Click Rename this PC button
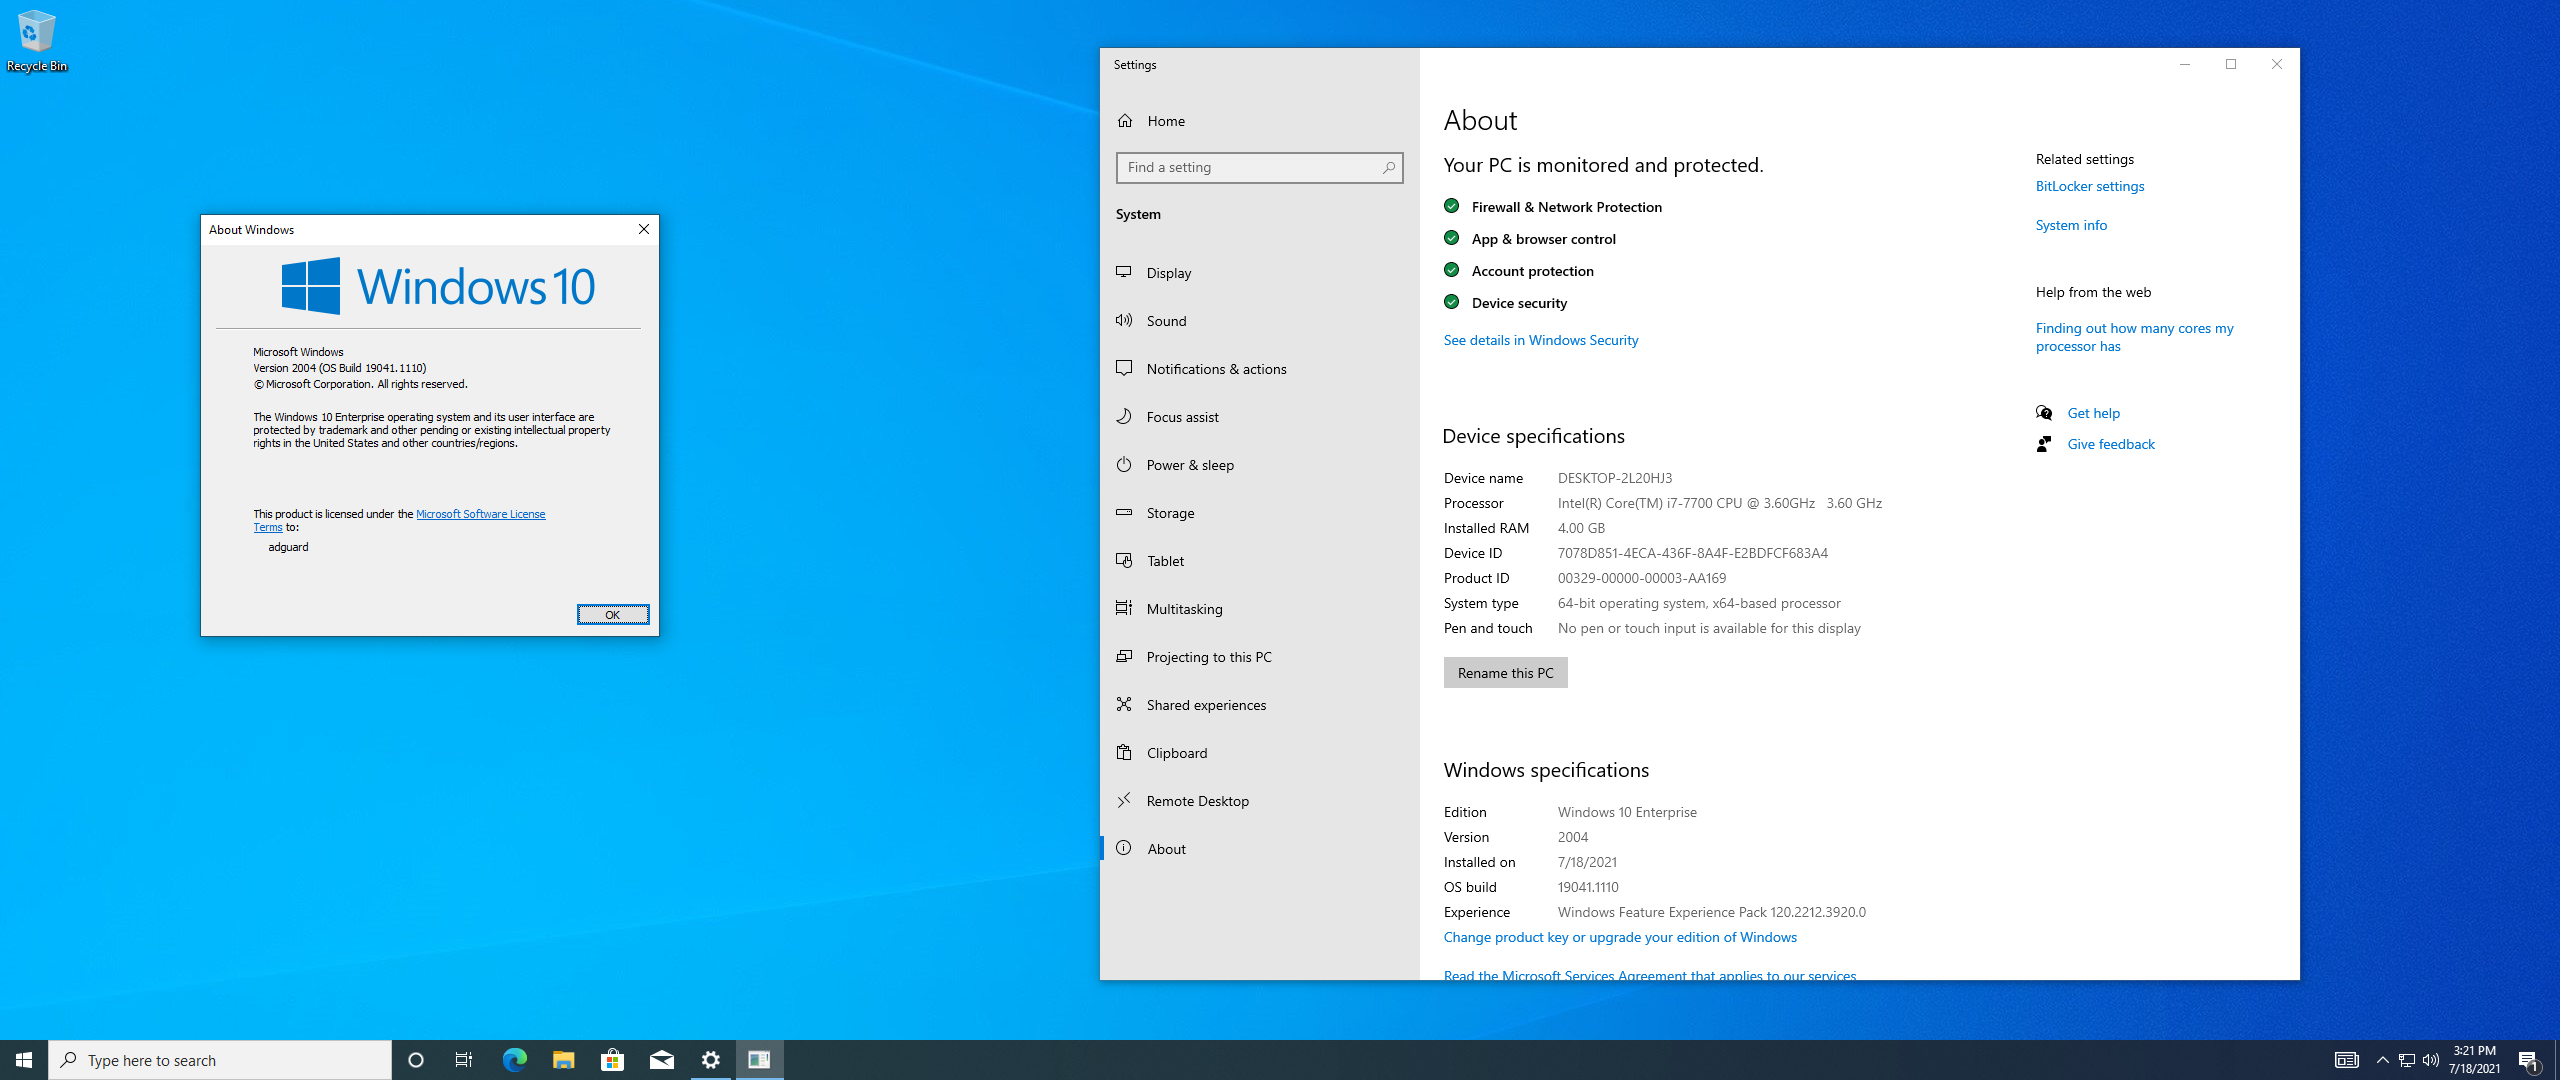Image resolution: width=2560 pixels, height=1080 pixels. click(1505, 673)
